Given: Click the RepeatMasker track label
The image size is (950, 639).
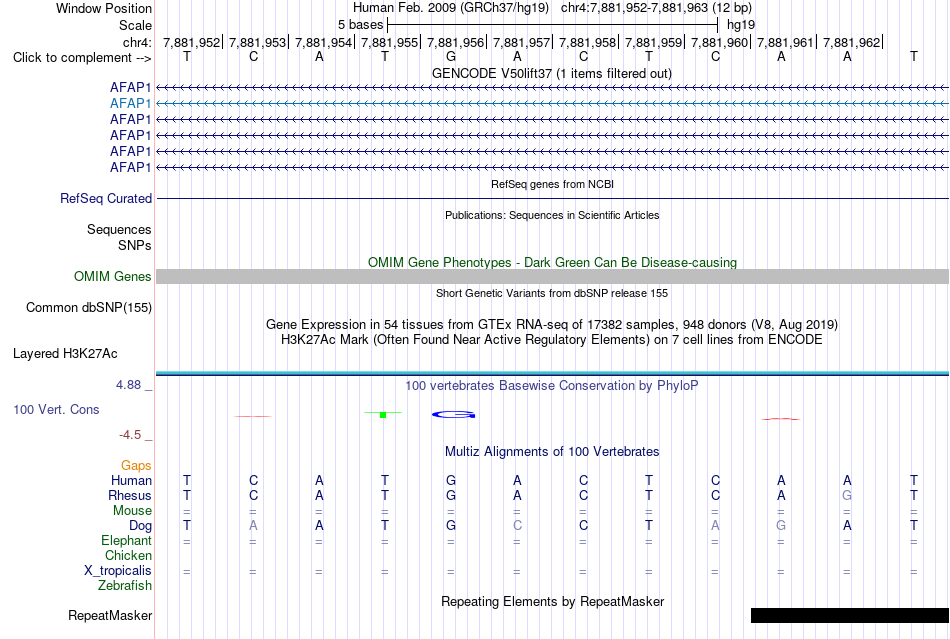Looking at the screenshot, I should 110,615.
